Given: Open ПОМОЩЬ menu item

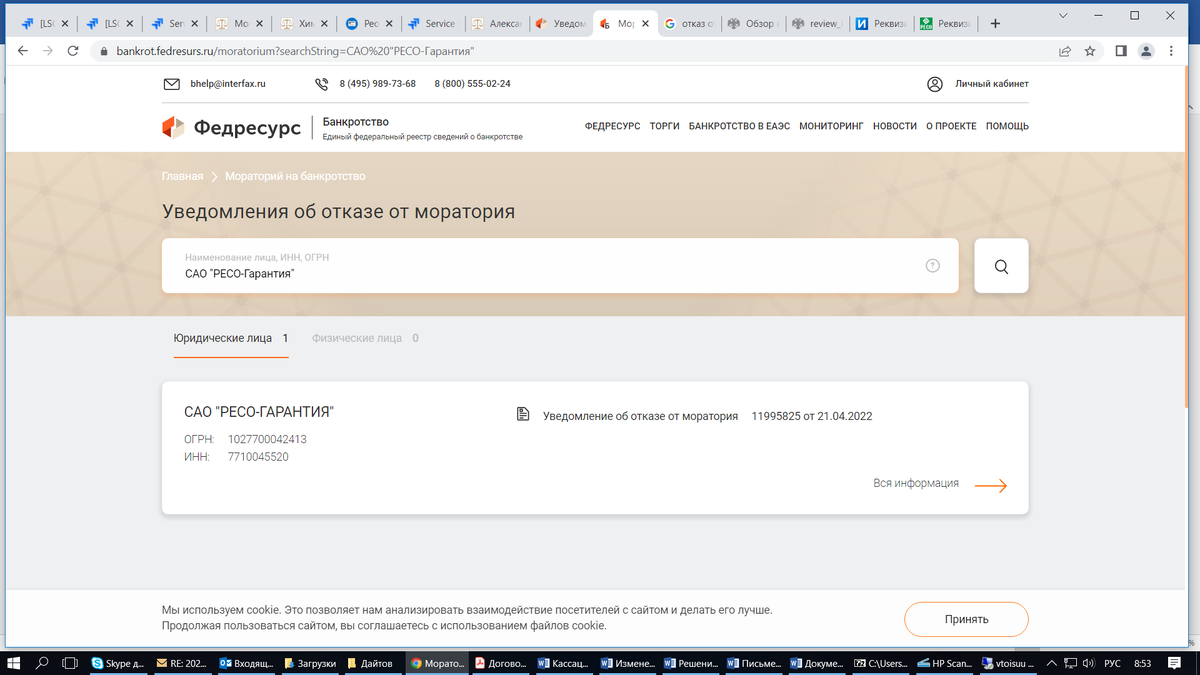Looking at the screenshot, I should click(x=1007, y=127).
